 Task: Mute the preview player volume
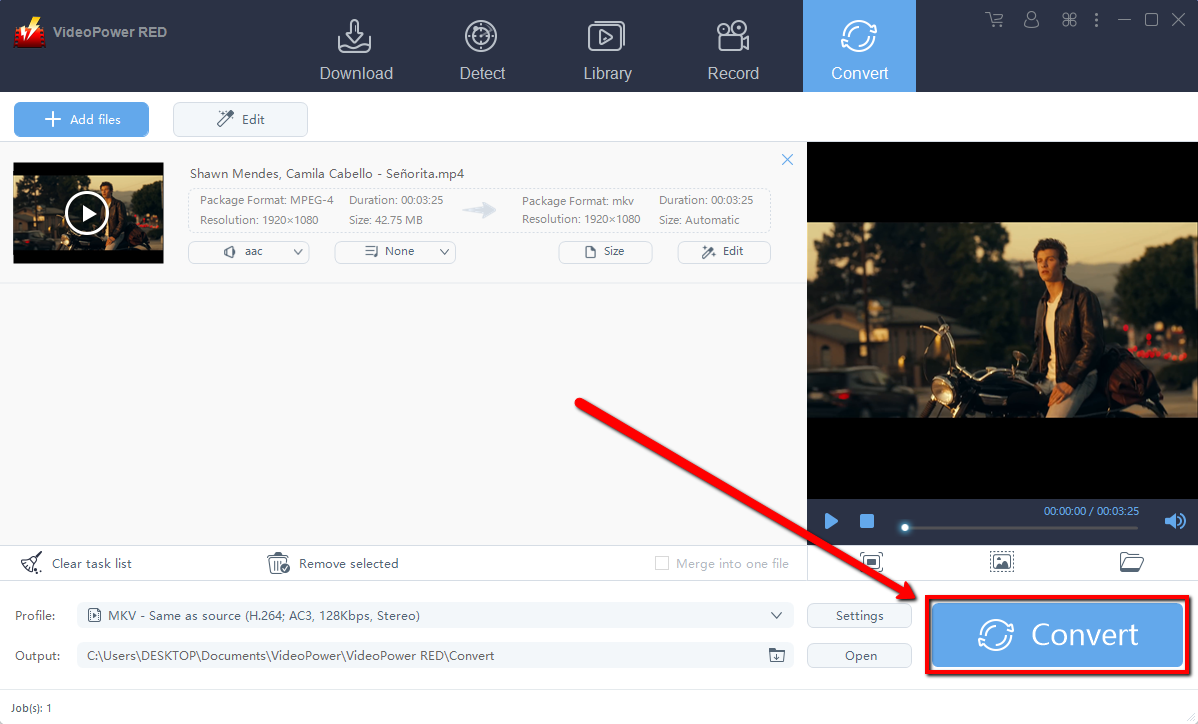(x=1175, y=520)
